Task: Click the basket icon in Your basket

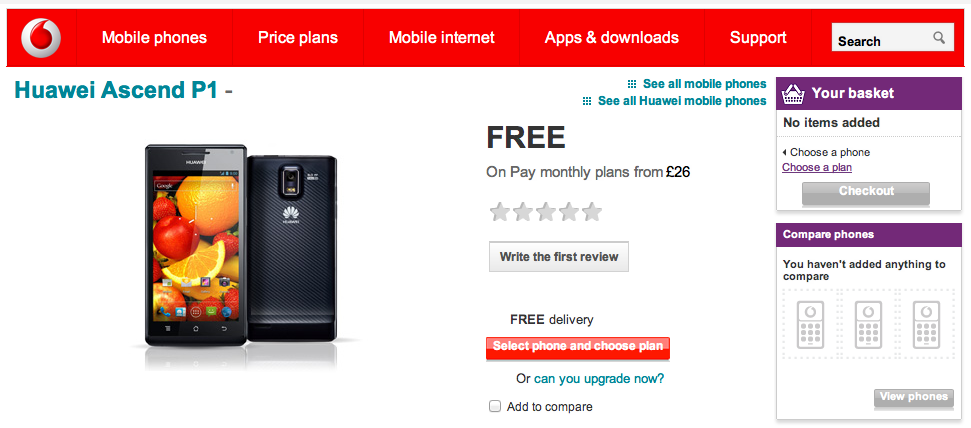Action: point(793,94)
